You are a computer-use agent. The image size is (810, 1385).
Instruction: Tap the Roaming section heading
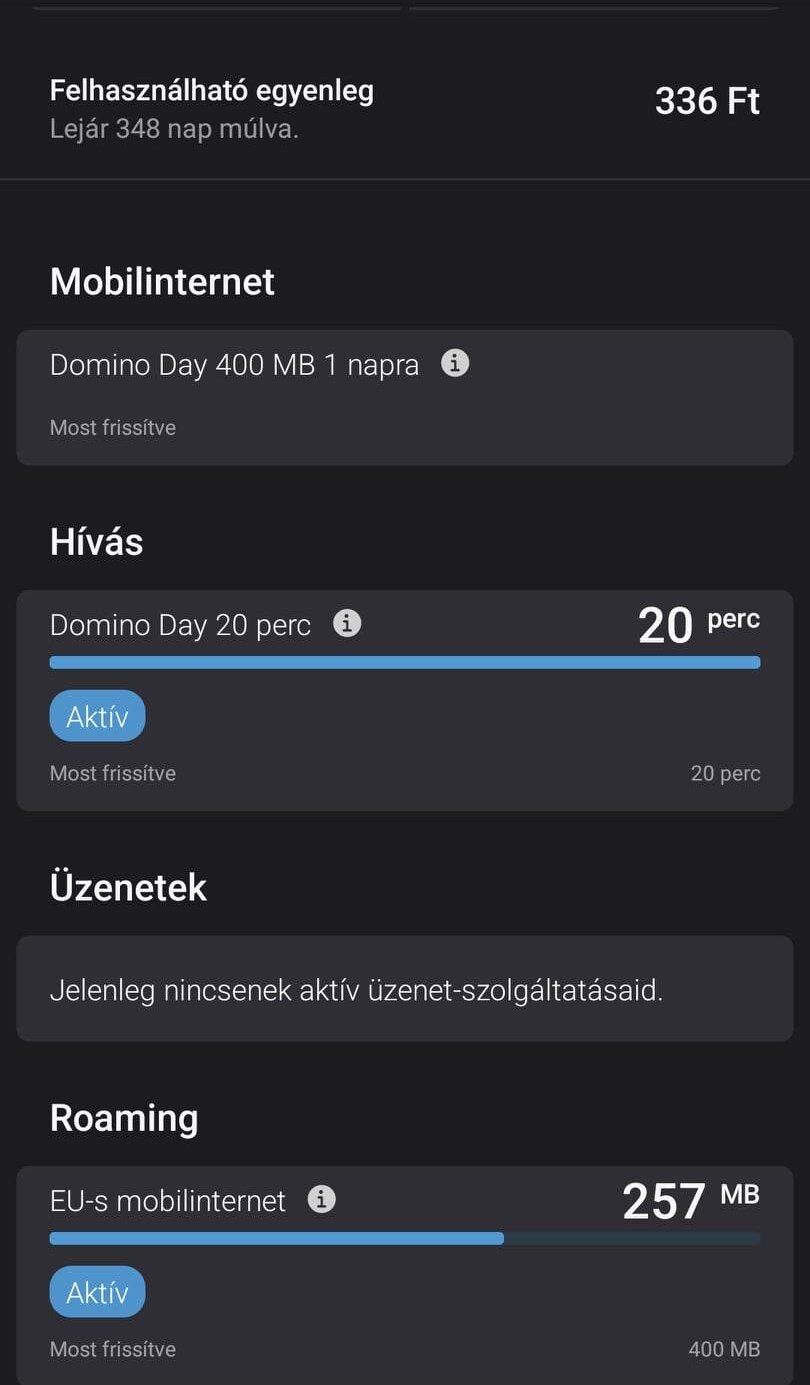point(124,1118)
